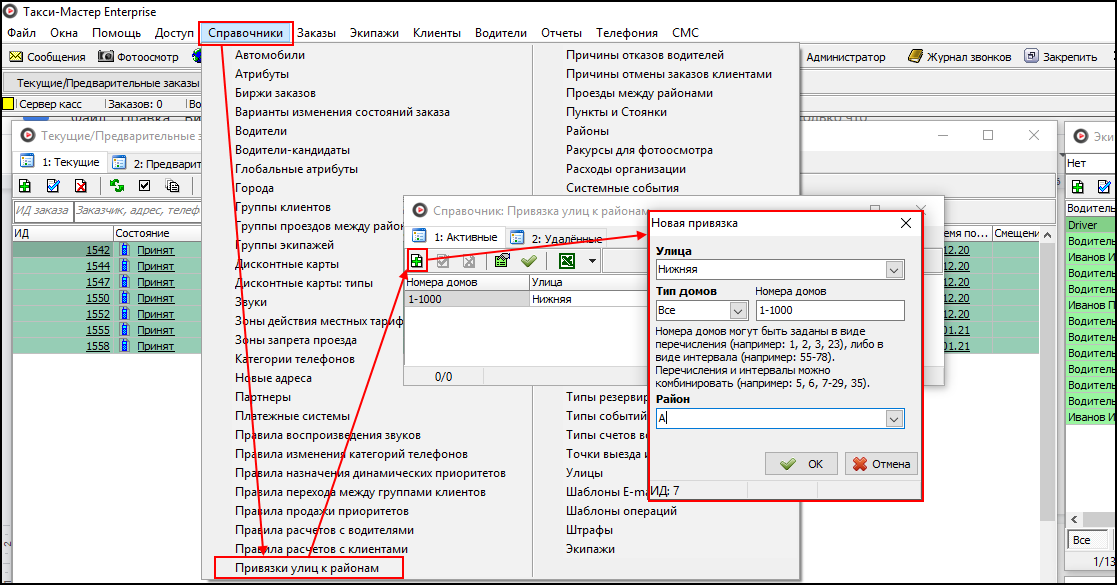Click OK button in Новая привязка dialog
1117x585 pixels.
(801, 464)
